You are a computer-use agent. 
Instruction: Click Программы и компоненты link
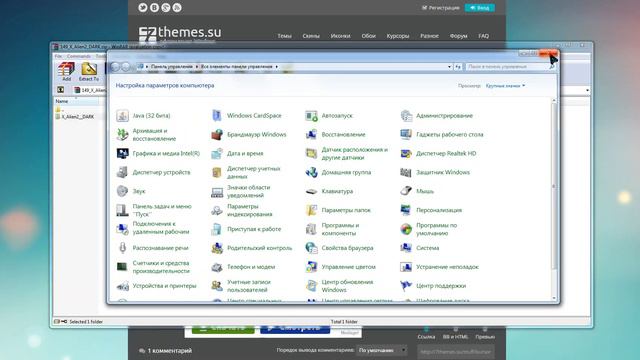340,229
